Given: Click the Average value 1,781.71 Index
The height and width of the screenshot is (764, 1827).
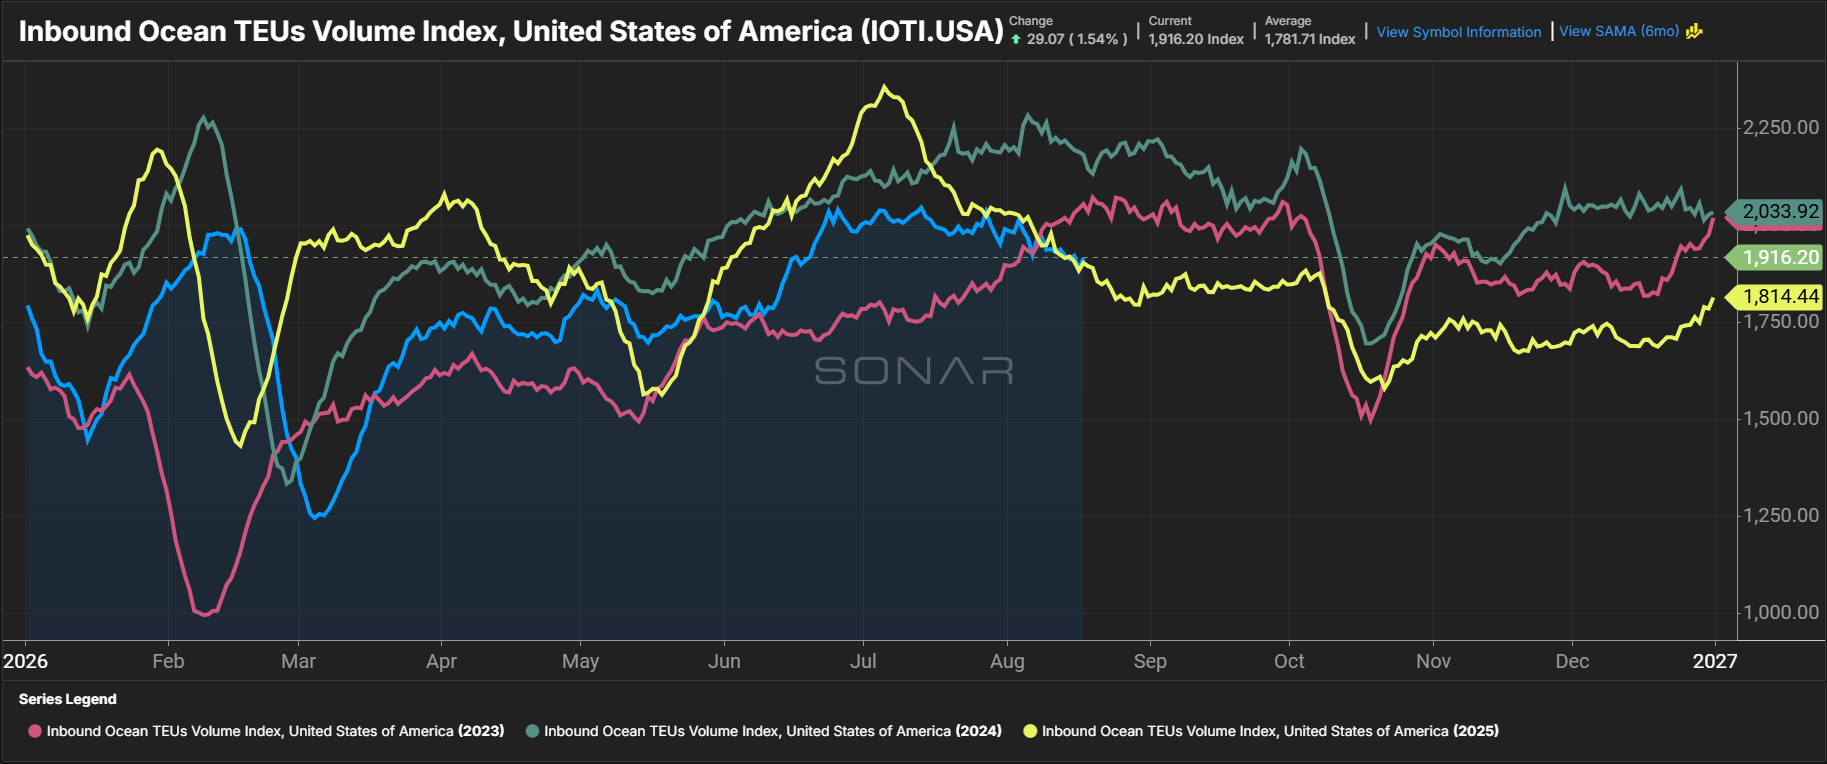Looking at the screenshot, I should (1310, 39).
